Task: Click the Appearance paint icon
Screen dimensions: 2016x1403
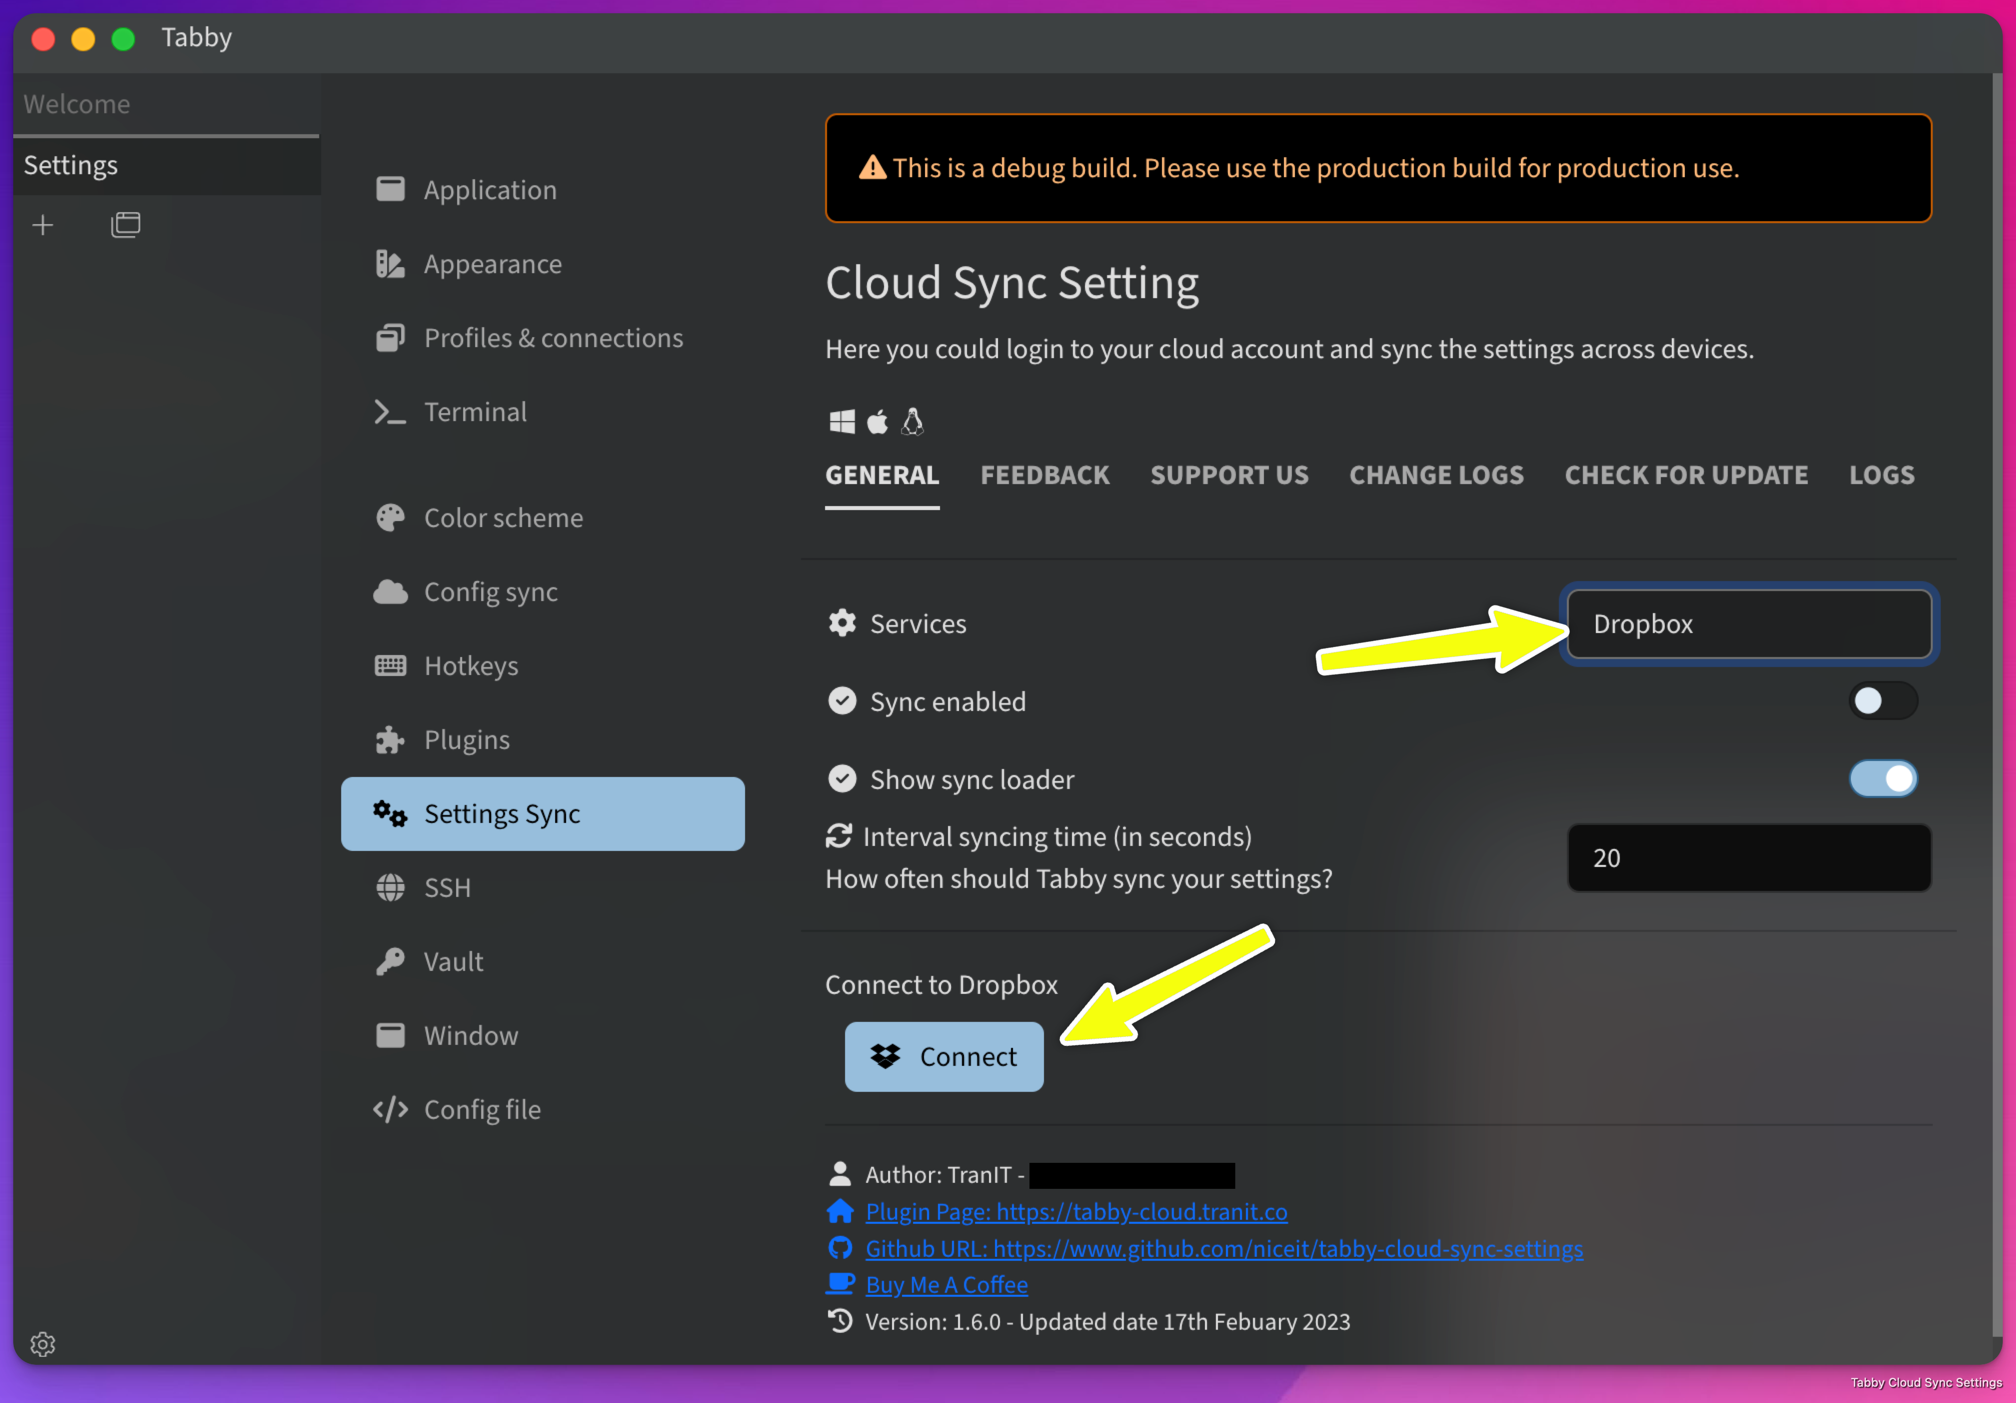Action: (x=390, y=263)
